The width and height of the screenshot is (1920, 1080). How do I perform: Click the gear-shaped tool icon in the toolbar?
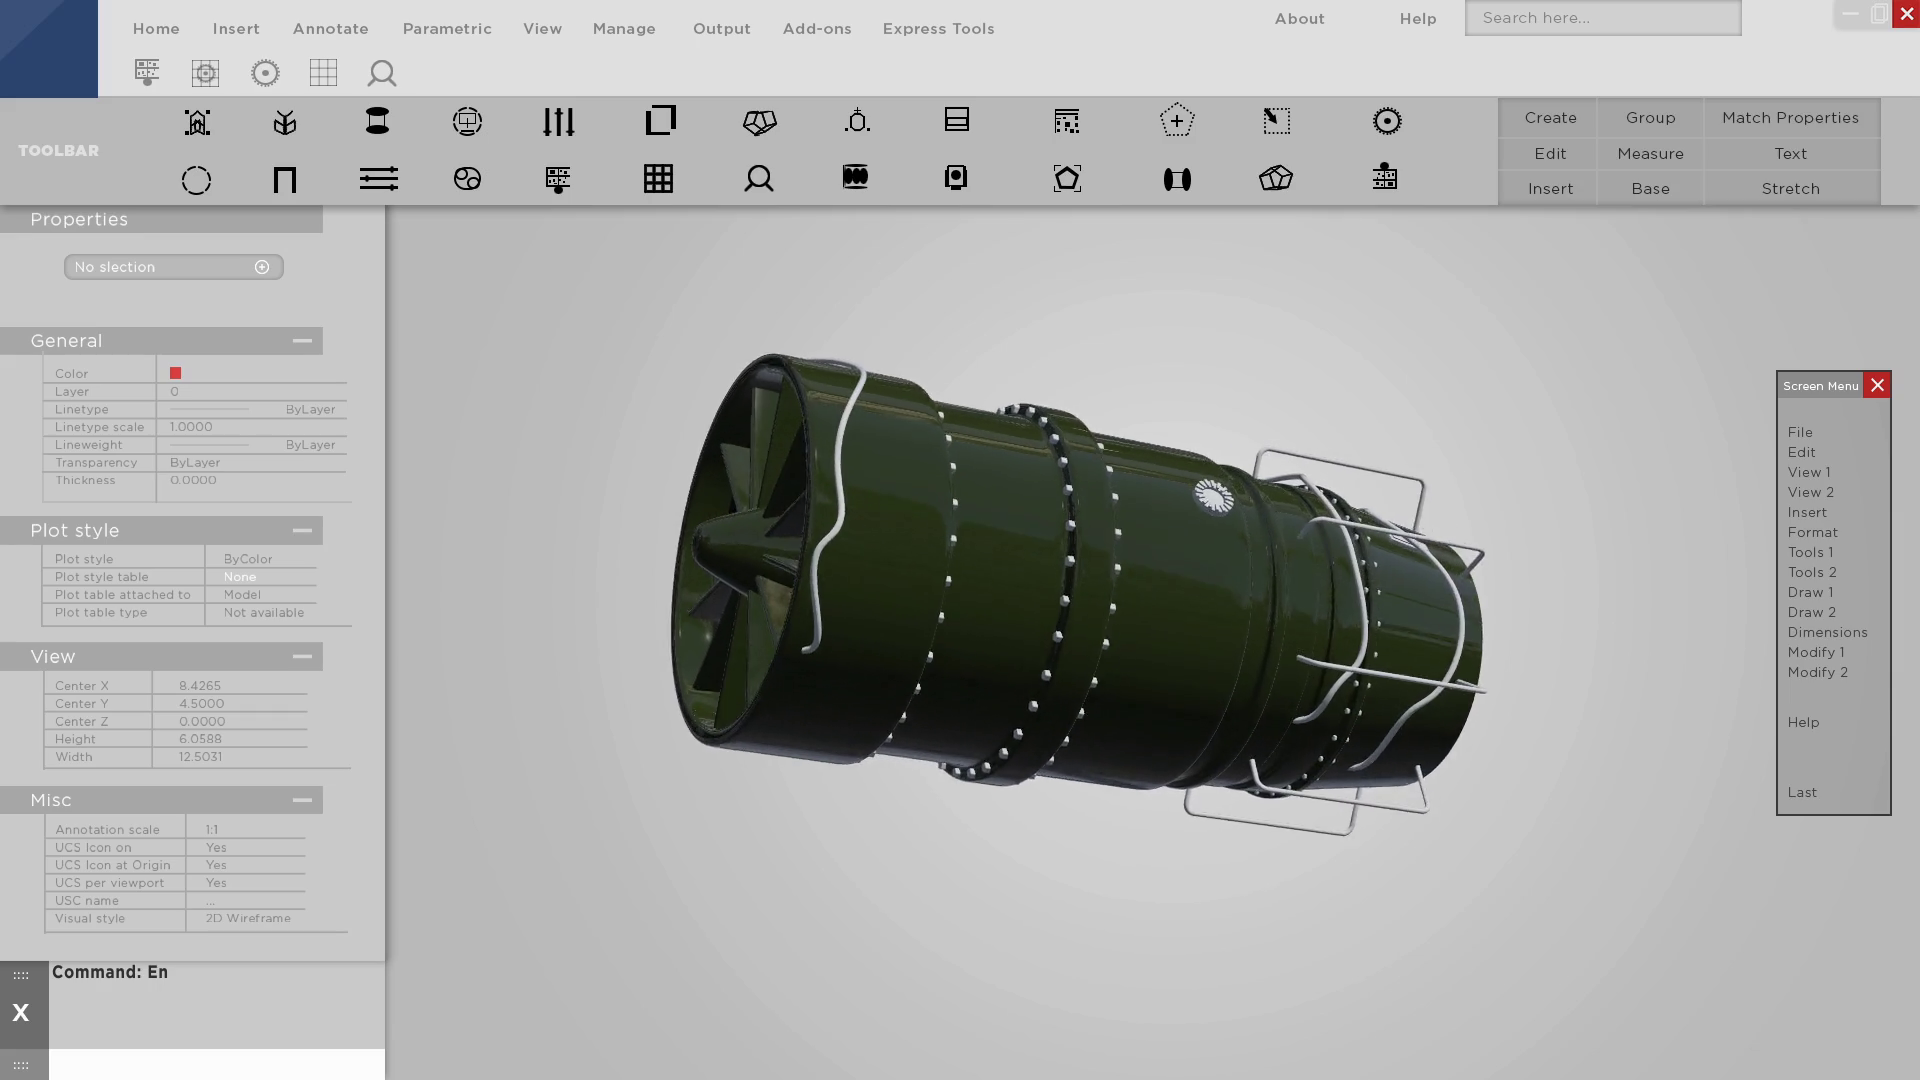coord(1385,120)
